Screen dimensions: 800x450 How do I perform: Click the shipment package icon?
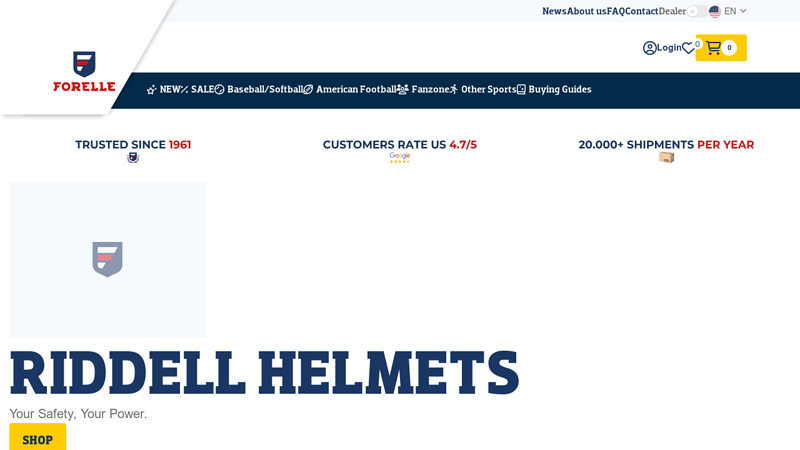(666, 157)
